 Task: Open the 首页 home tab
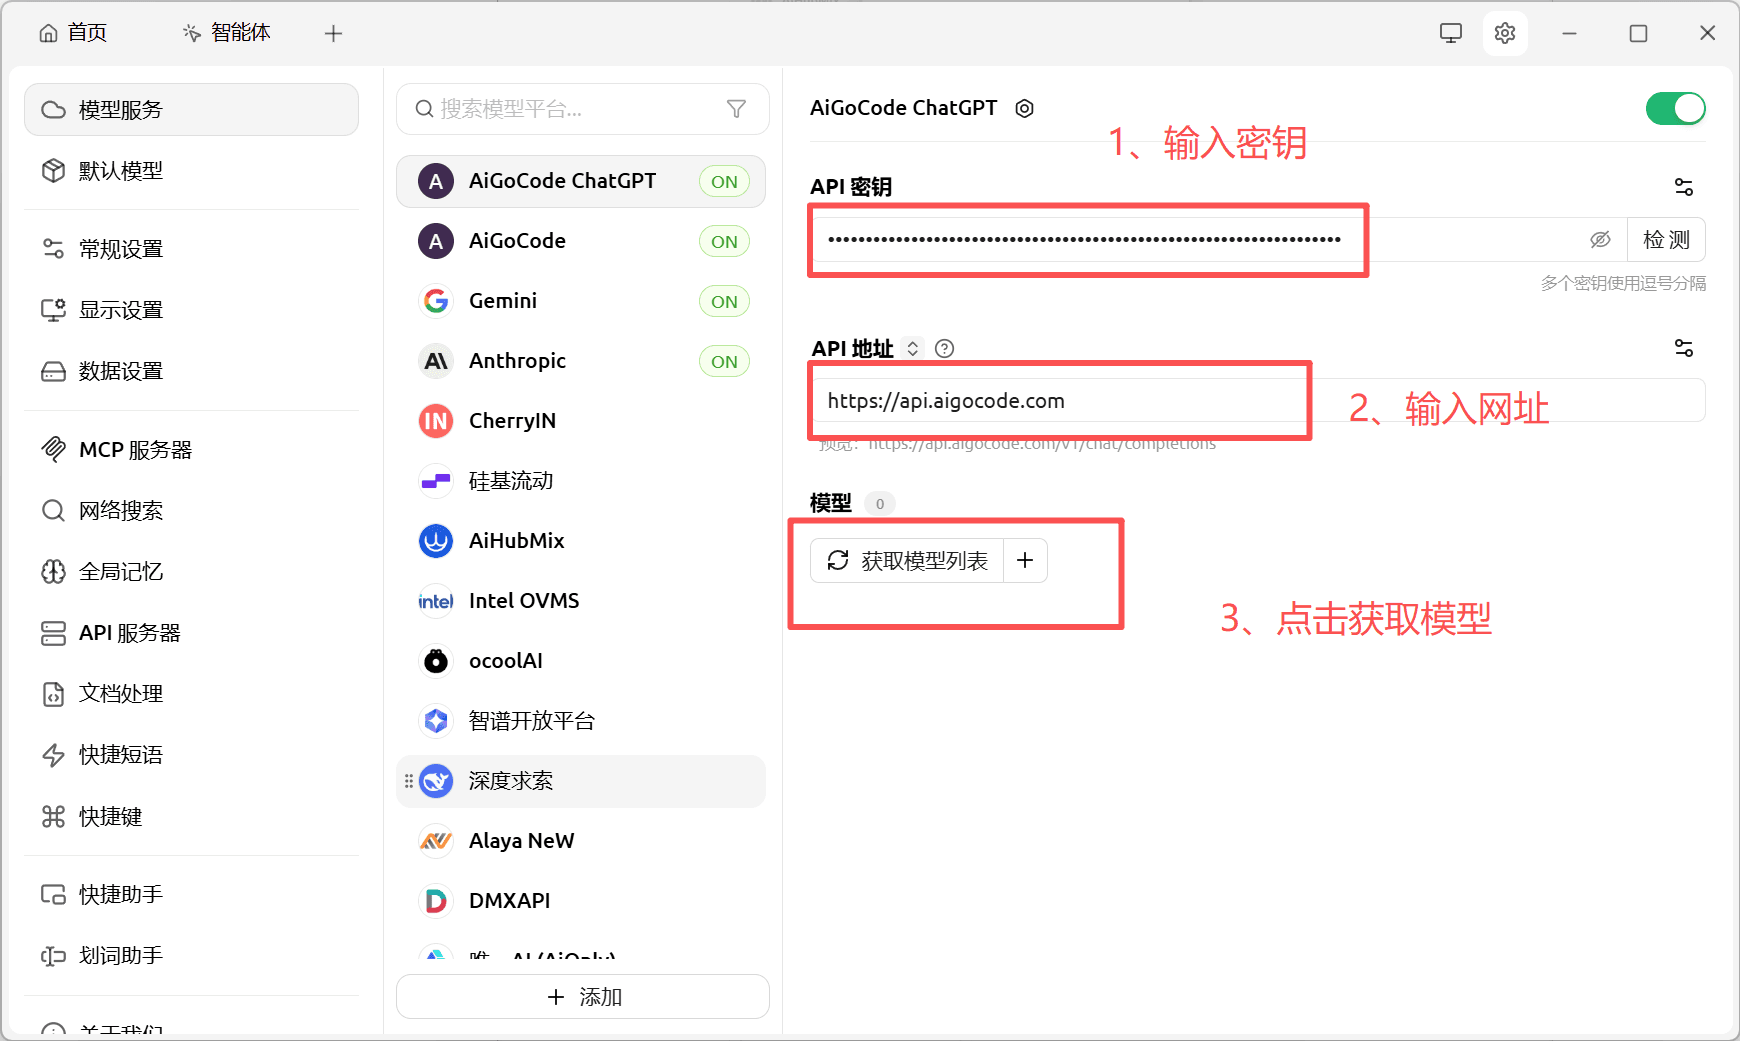coord(73,33)
